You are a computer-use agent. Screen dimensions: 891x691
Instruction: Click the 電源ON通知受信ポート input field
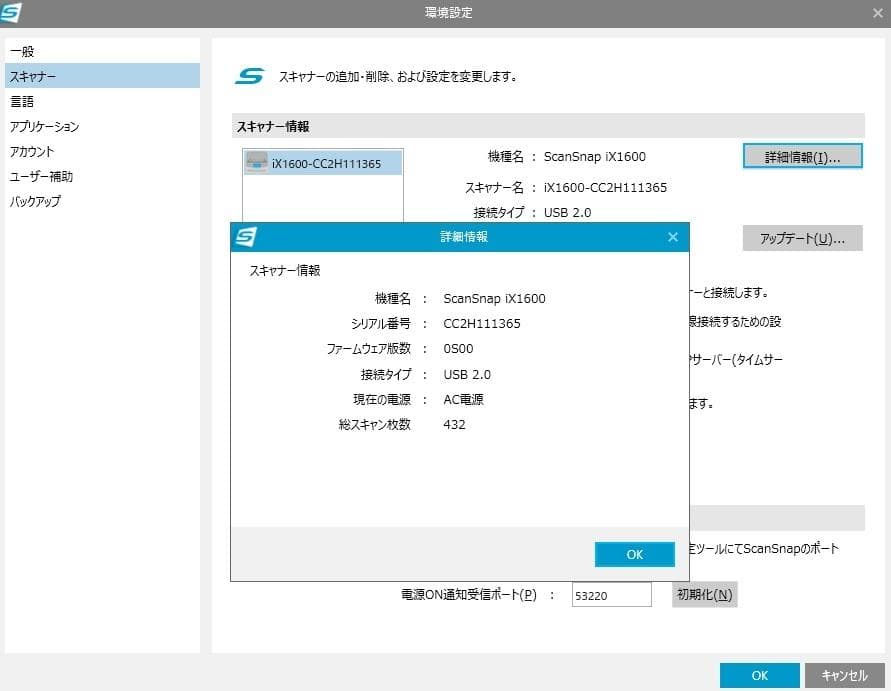pyautogui.click(x=610, y=594)
